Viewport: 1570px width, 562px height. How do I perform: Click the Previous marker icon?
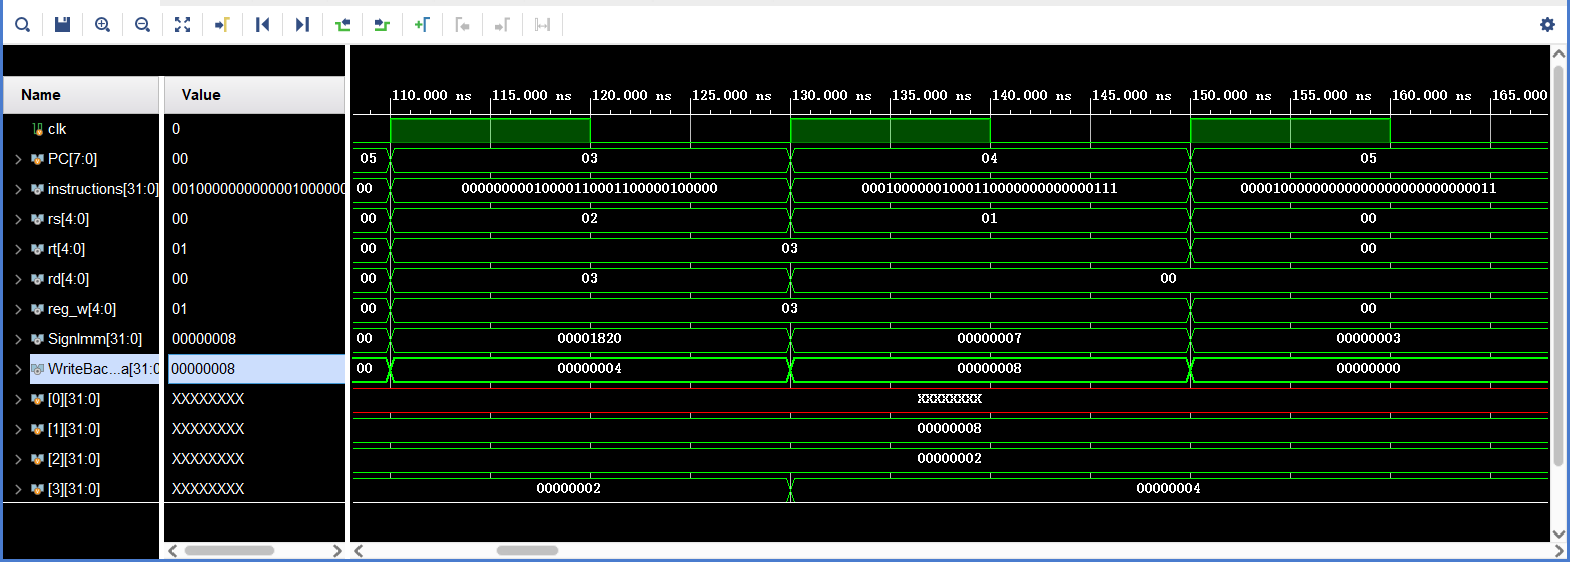[x=462, y=24]
